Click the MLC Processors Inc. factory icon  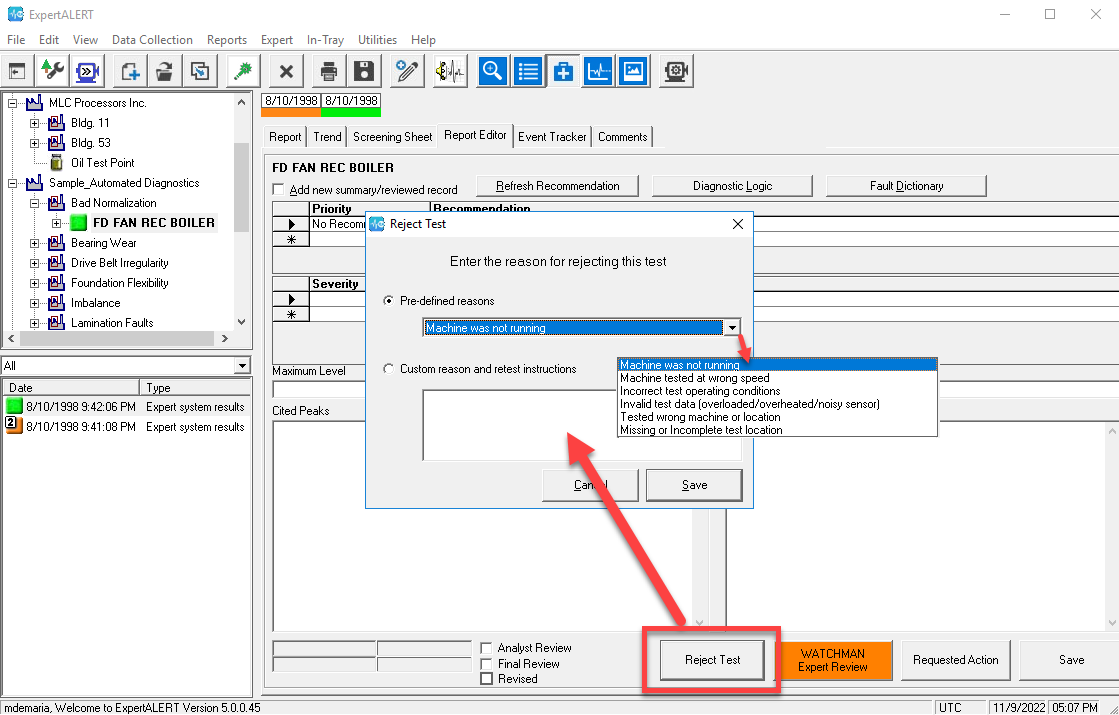35,103
